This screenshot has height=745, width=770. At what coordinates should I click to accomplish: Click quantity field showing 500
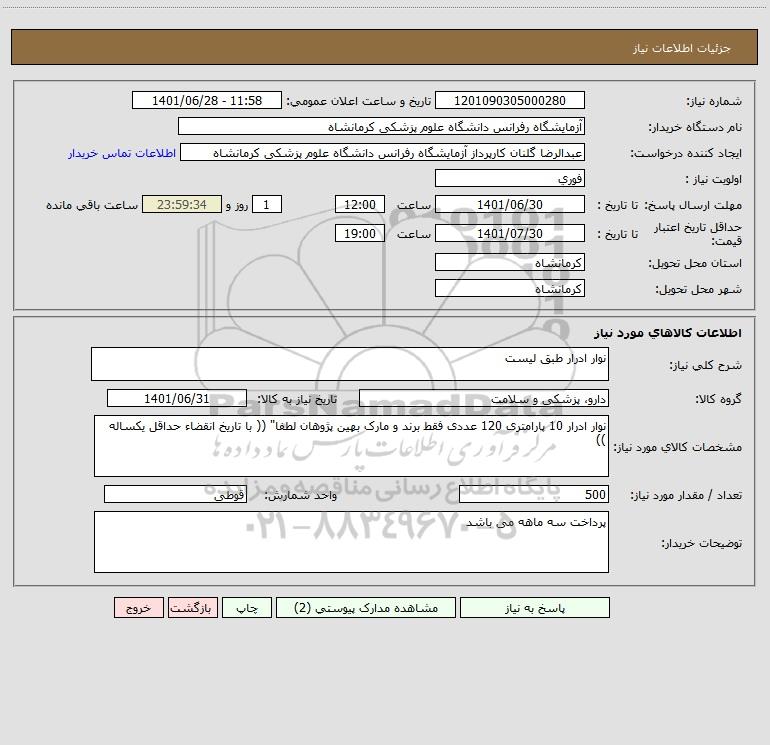coord(534,495)
